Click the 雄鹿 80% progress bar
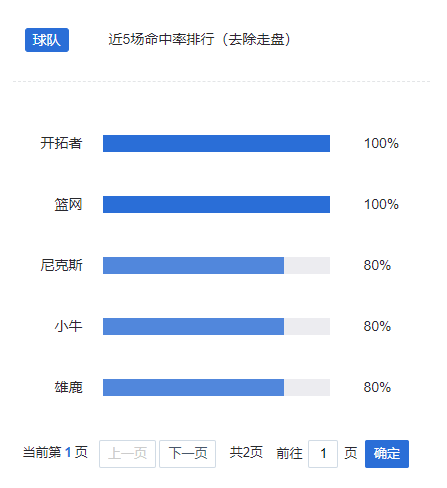Viewport: 447px width, 488px height. point(216,387)
